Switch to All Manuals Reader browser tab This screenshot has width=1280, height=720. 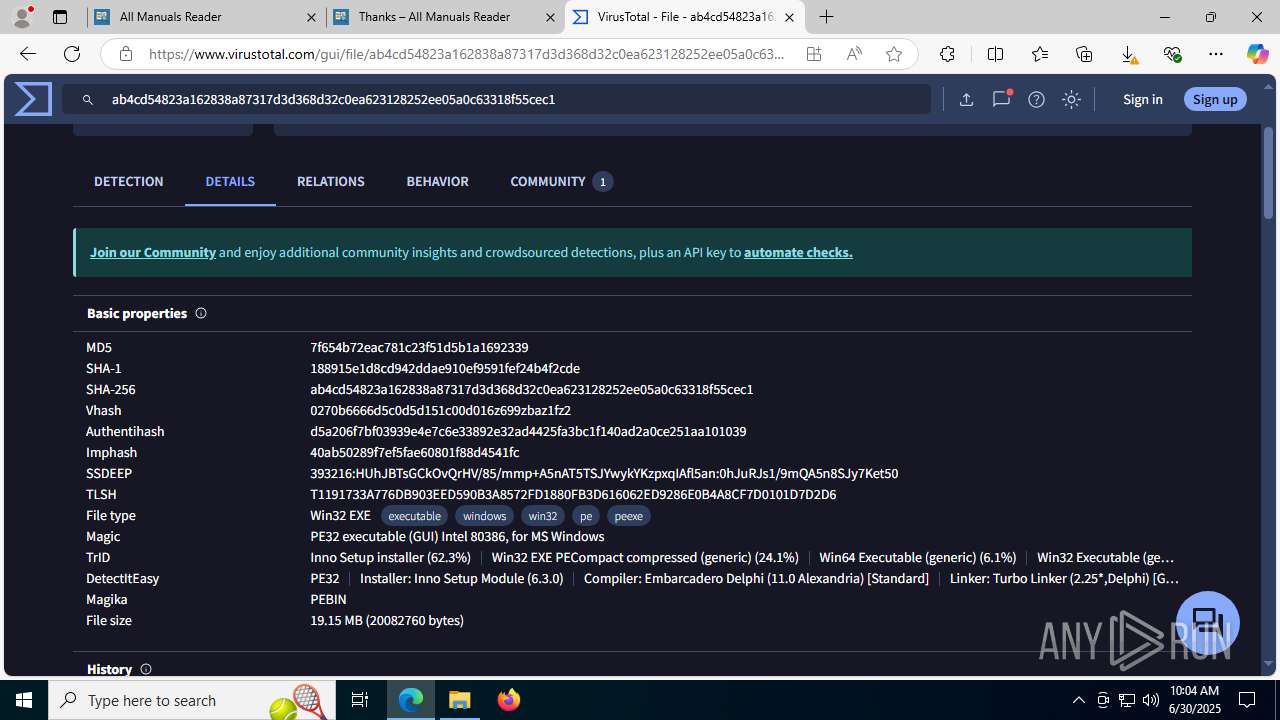click(205, 17)
